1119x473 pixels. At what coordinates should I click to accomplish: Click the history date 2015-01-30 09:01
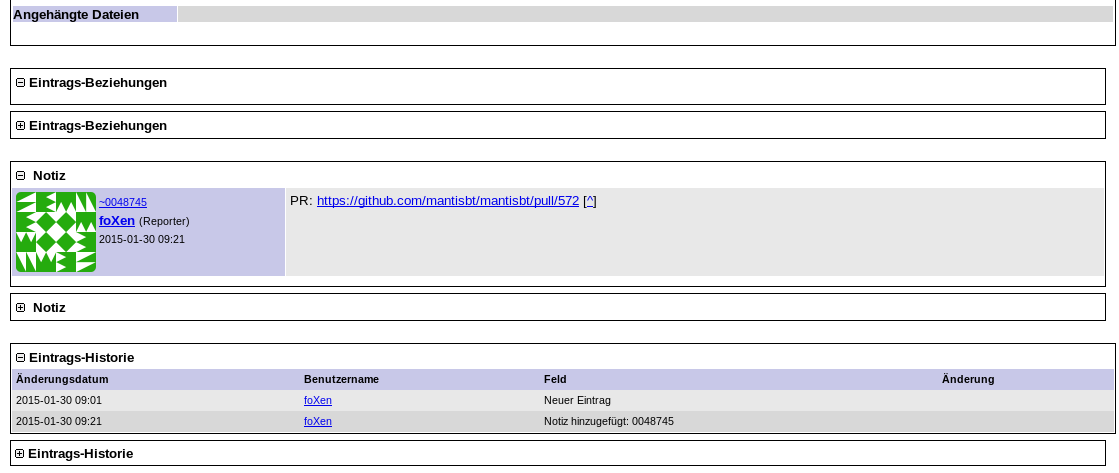[x=59, y=400]
